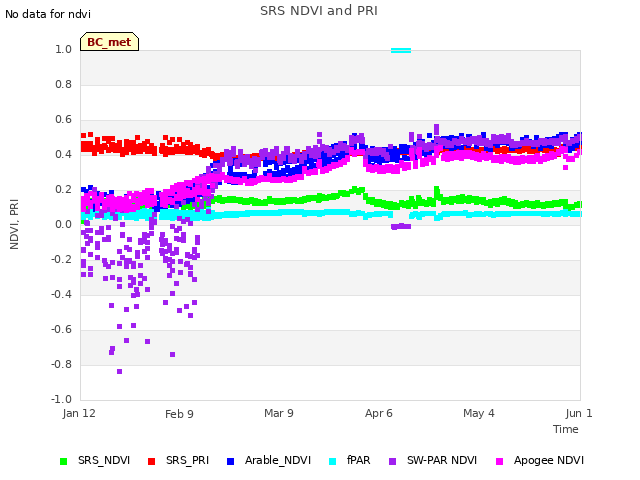Click the Mar 9 x-axis tick label

coord(279,413)
